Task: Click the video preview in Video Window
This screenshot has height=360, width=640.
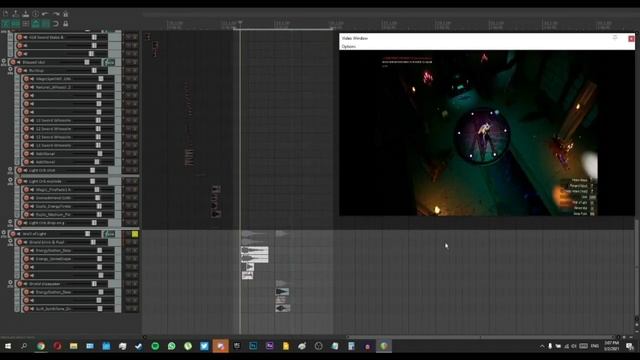Action: click(x=487, y=133)
